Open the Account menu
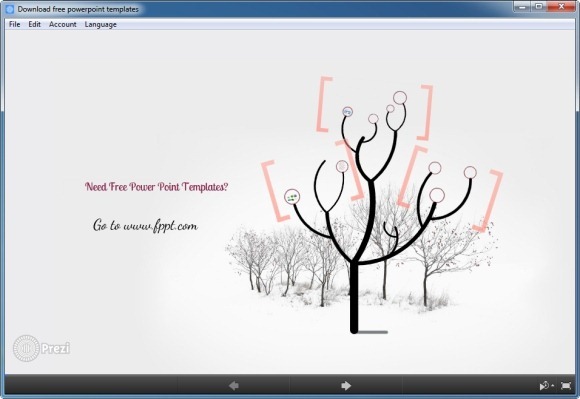 [63, 24]
